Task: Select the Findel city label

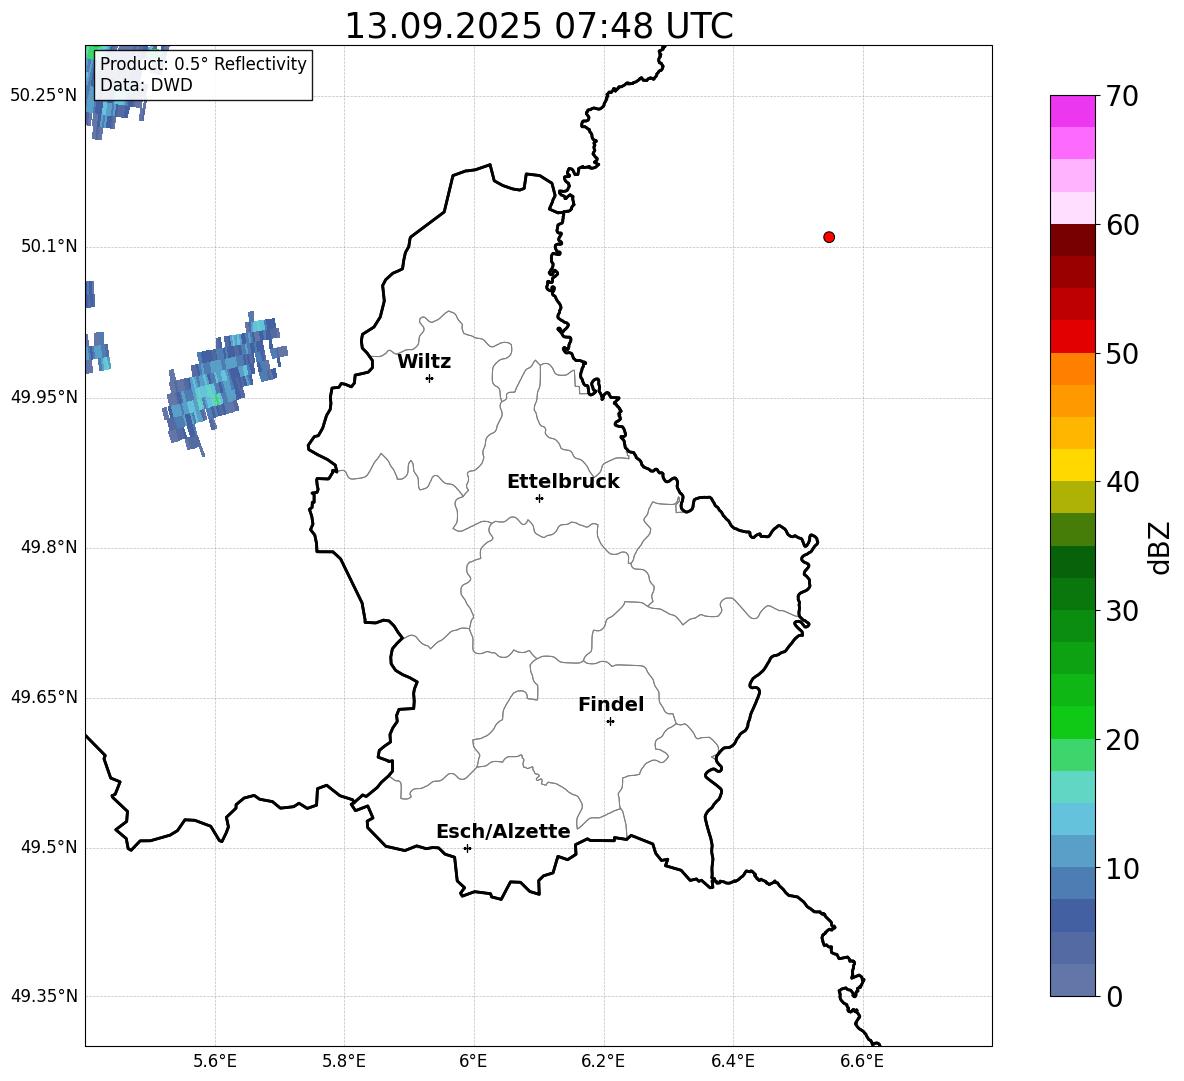Action: pyautogui.click(x=611, y=704)
